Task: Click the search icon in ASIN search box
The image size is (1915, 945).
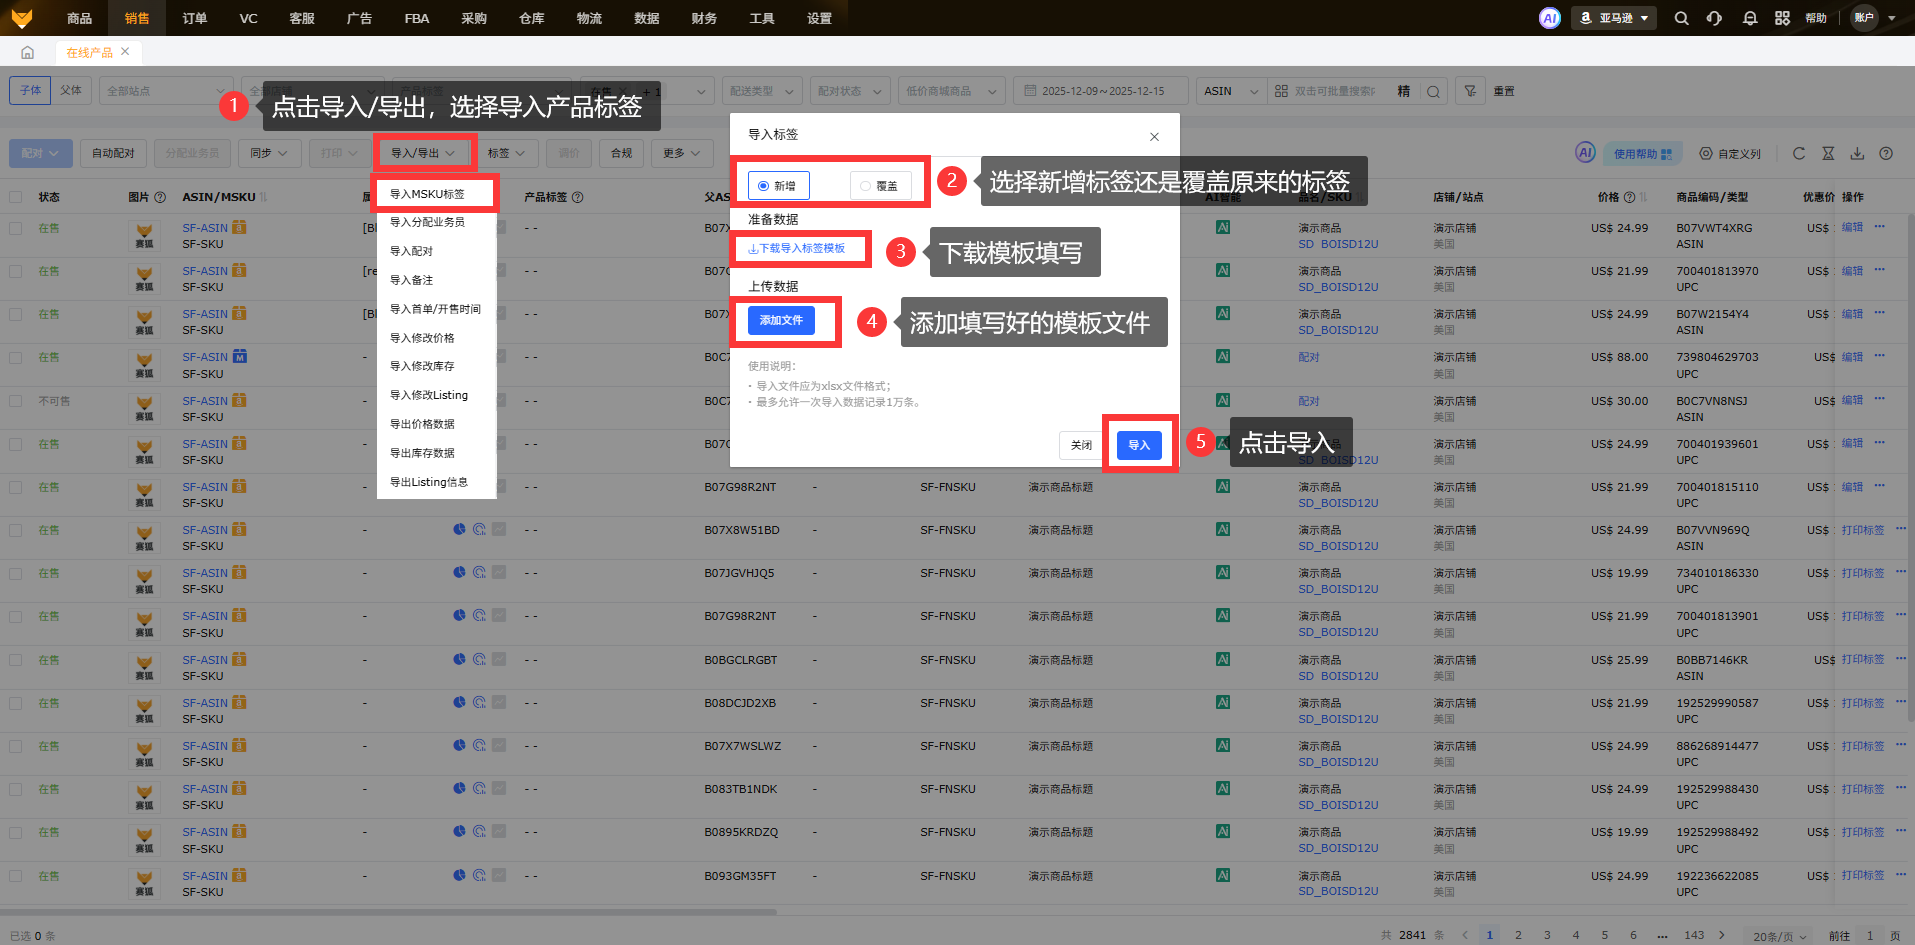Action: [1433, 91]
